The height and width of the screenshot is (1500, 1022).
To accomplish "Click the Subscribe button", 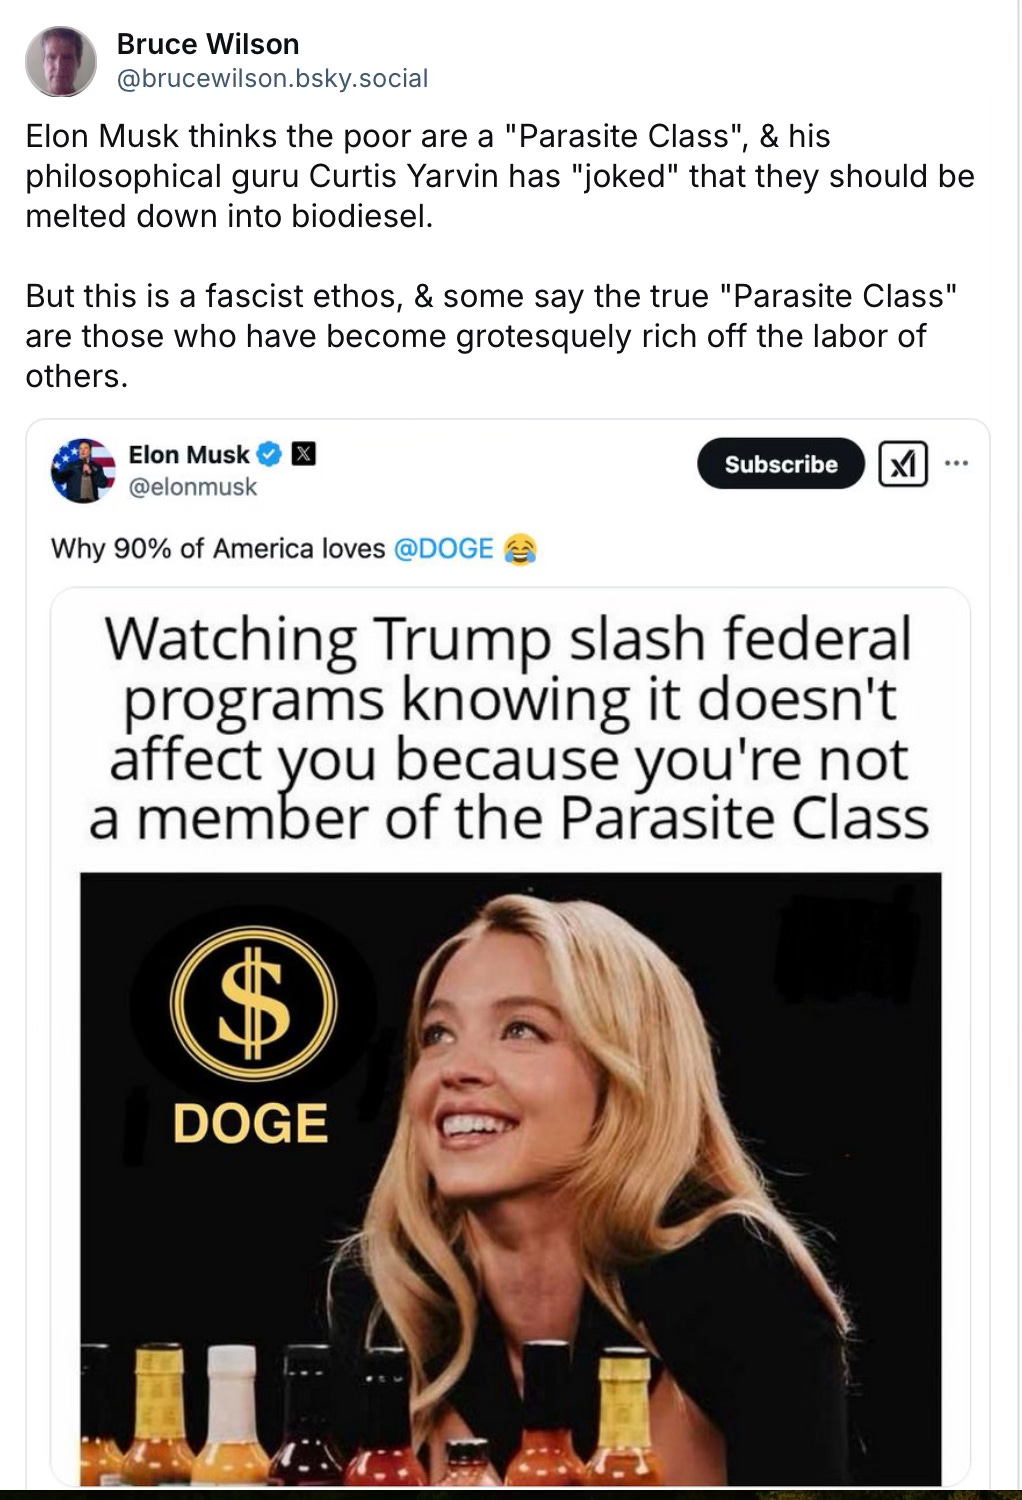I will [x=781, y=464].
